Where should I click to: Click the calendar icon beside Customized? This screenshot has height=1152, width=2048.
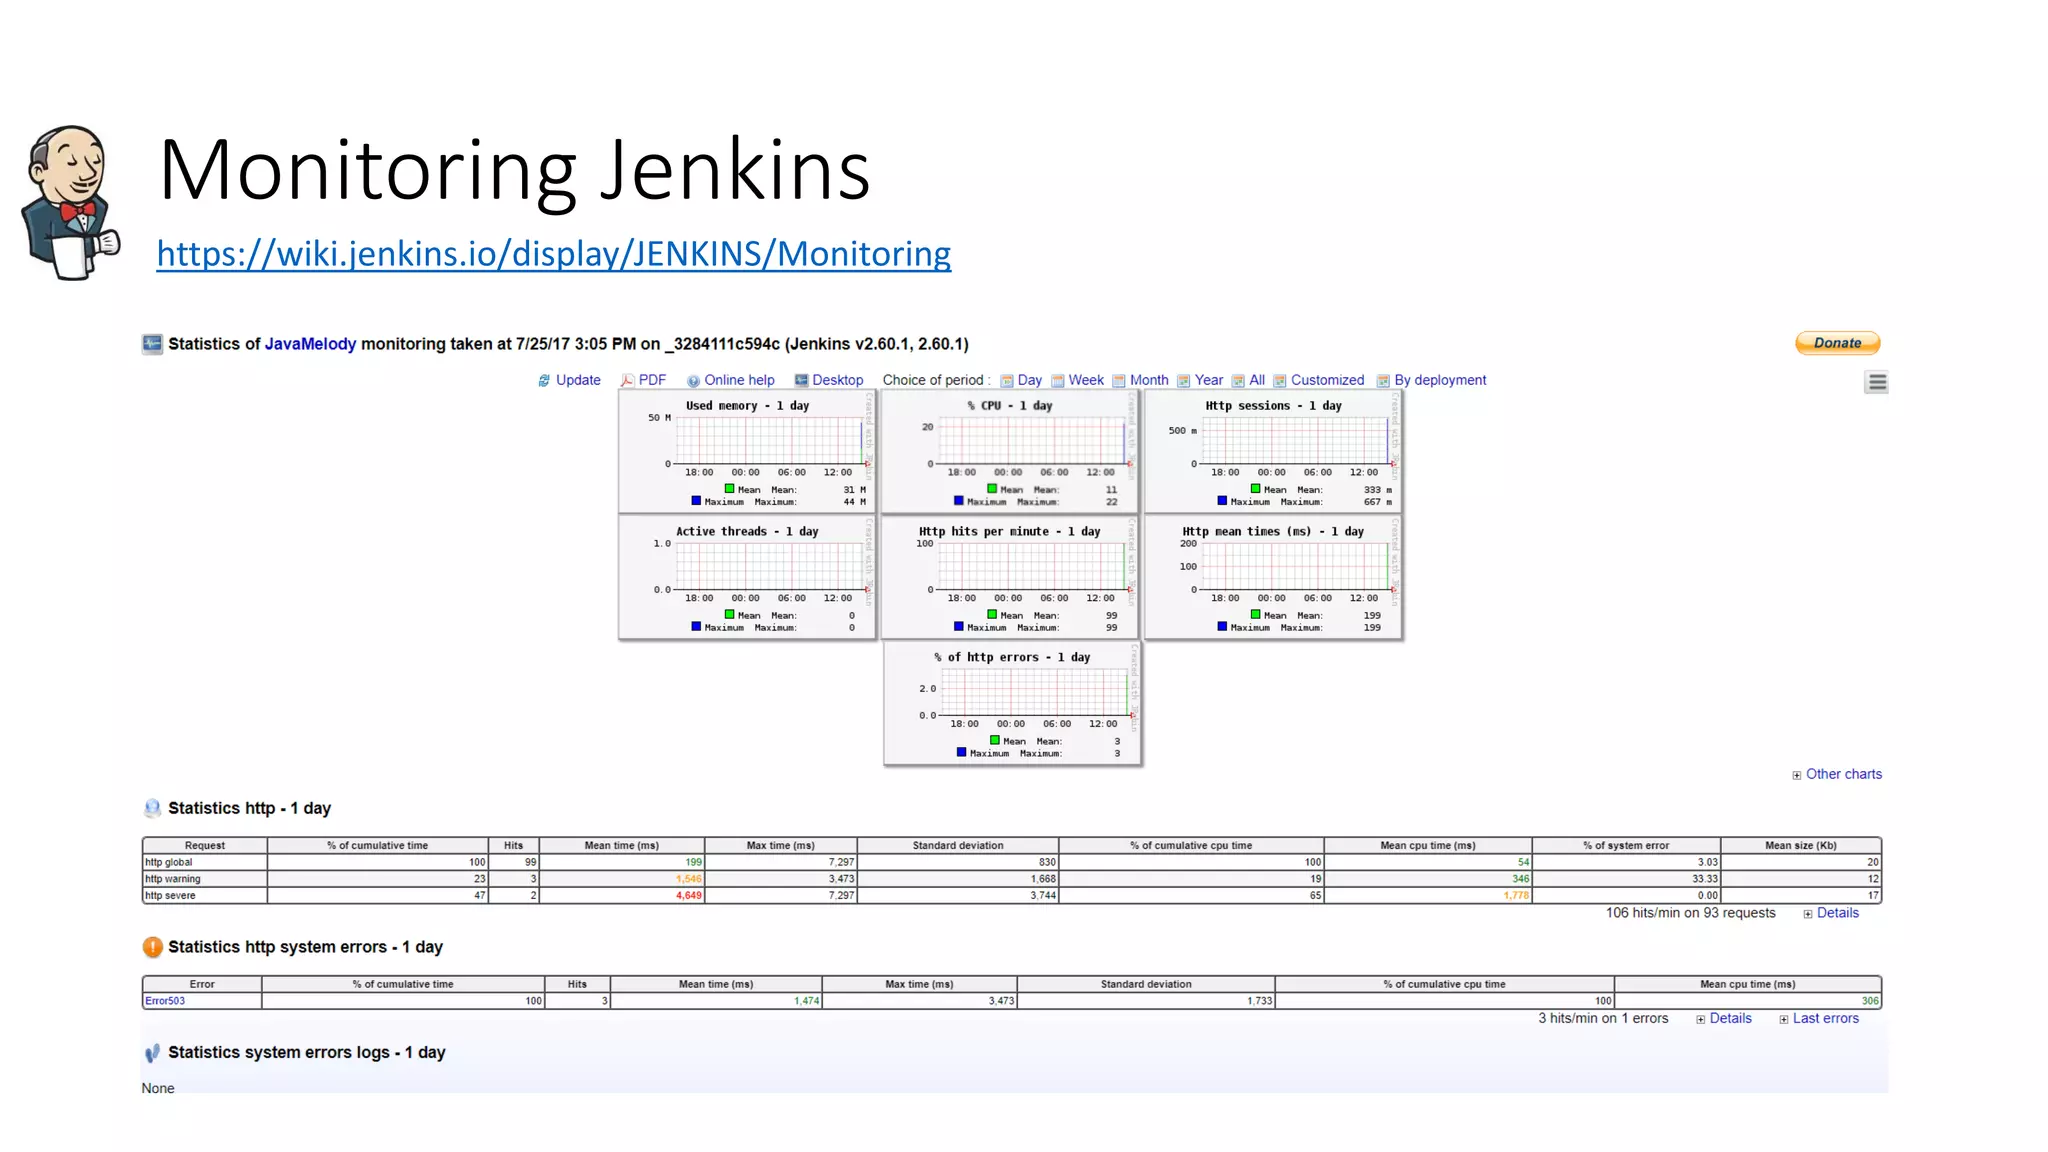coord(1280,381)
